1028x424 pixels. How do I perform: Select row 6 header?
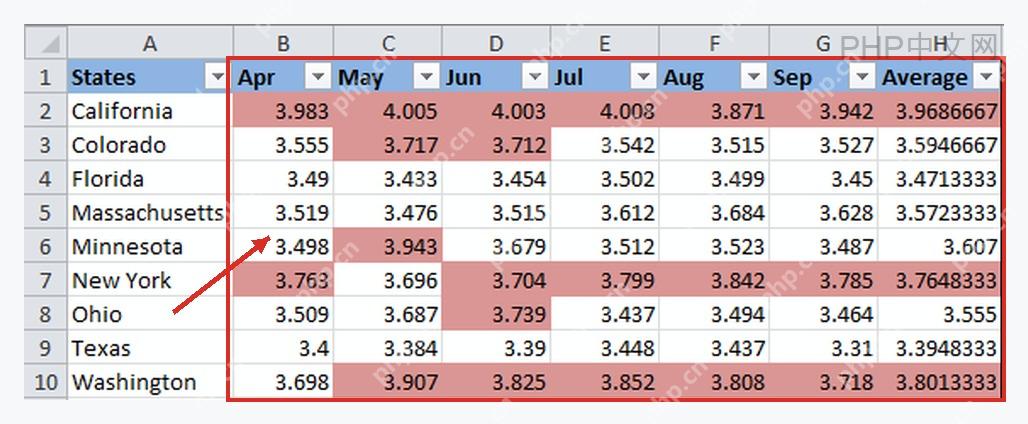[x=46, y=246]
